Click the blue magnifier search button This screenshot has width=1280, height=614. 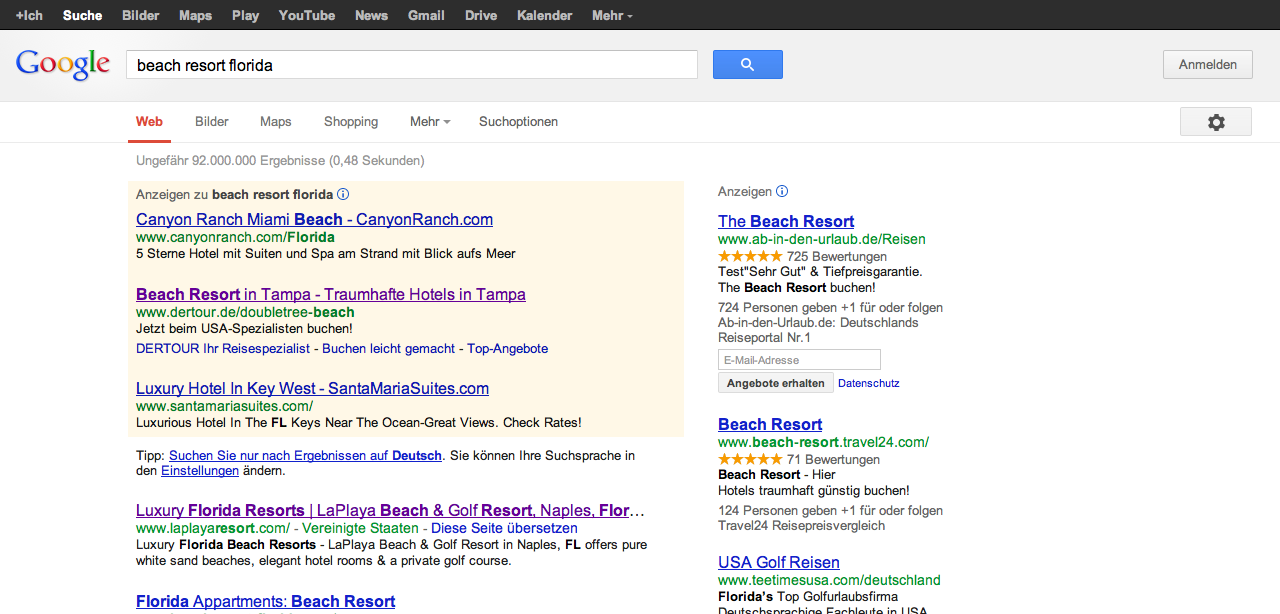[x=747, y=65]
